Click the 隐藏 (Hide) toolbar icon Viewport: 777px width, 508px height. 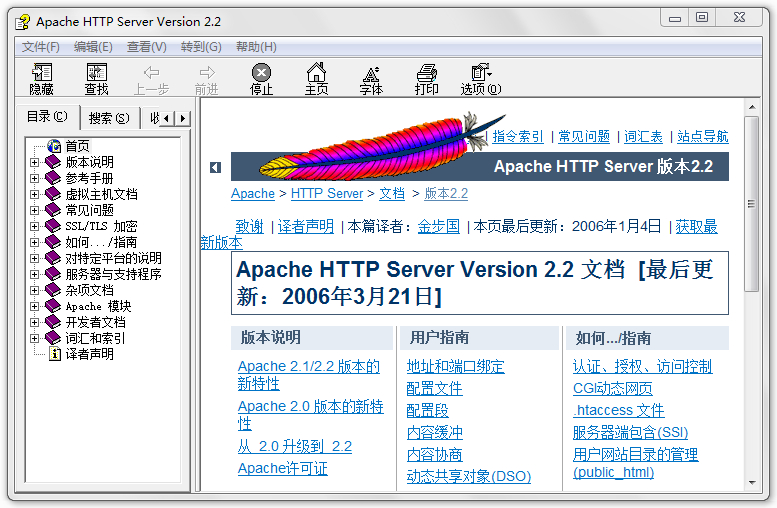click(x=42, y=72)
